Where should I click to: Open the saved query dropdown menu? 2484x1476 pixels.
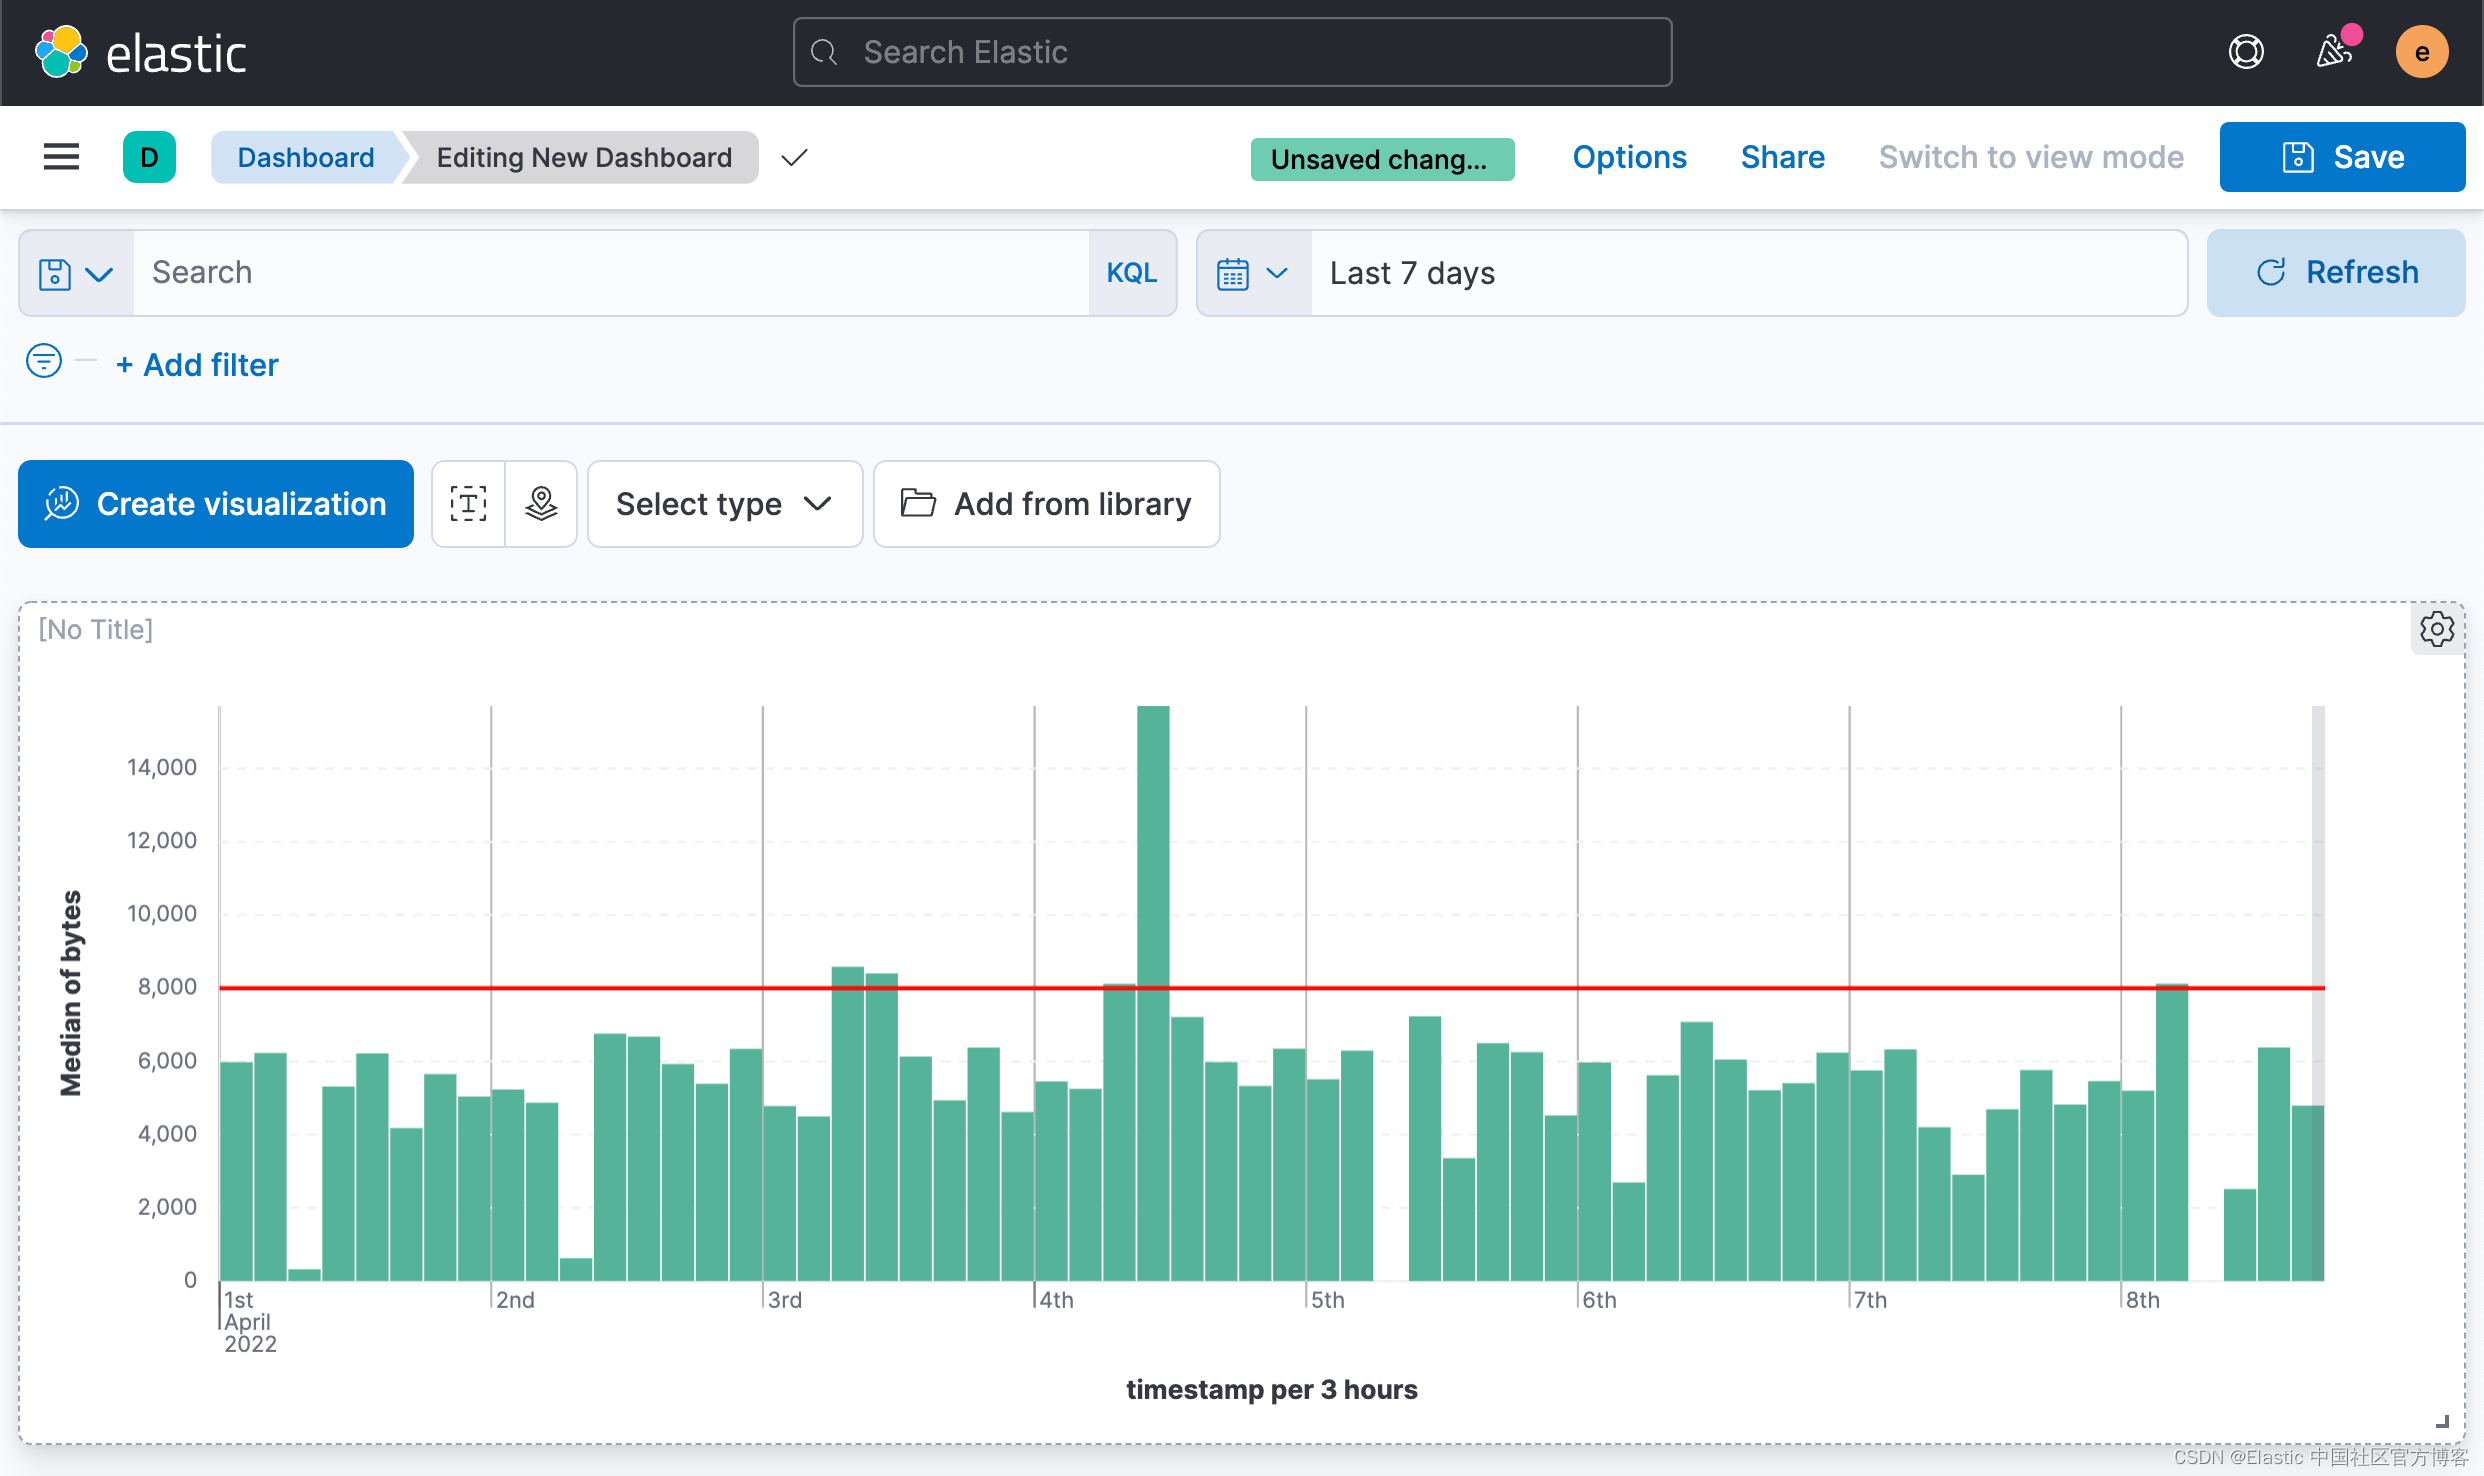coord(75,273)
